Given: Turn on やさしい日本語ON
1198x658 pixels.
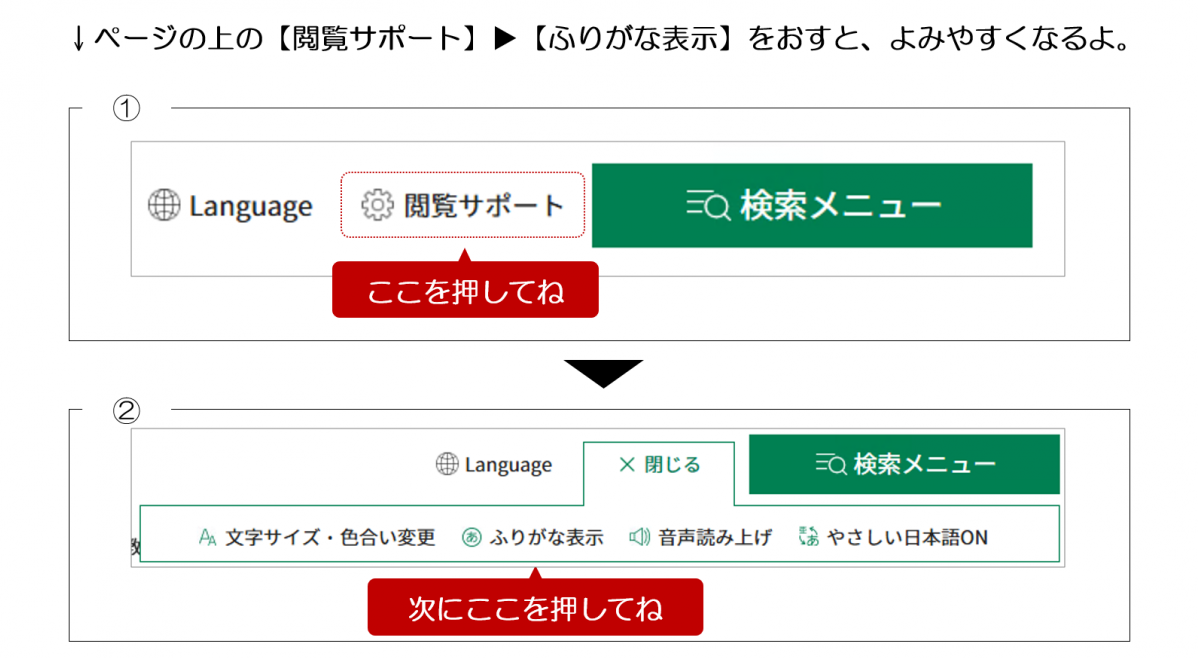Looking at the screenshot, I should point(893,537).
